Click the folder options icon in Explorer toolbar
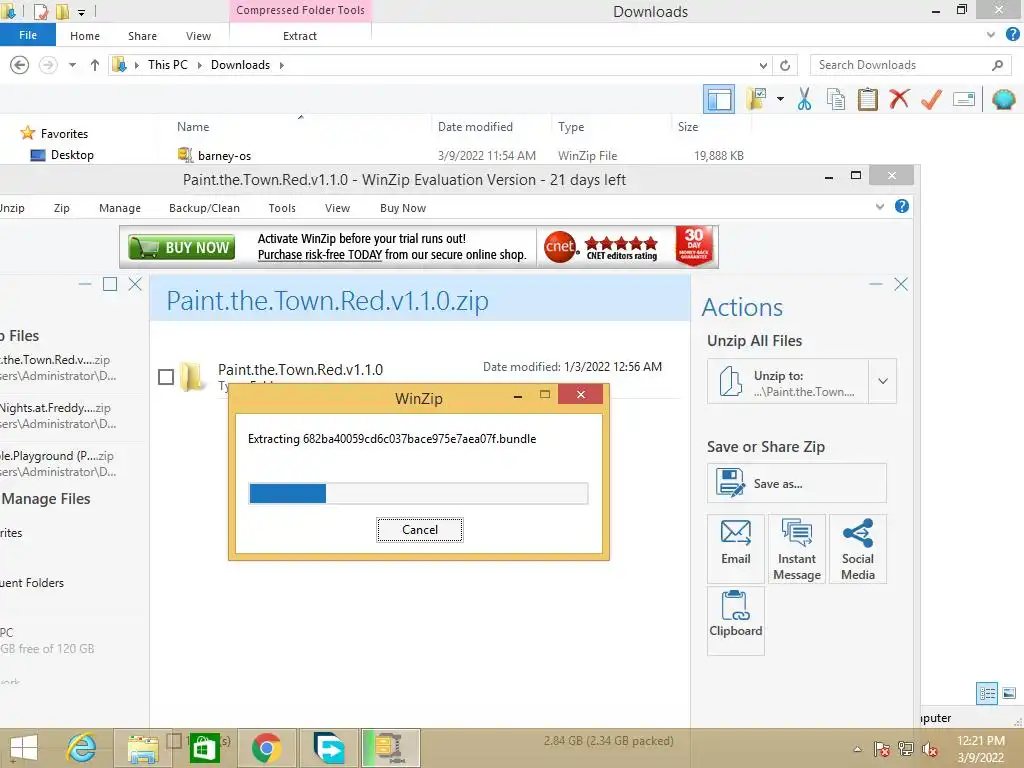Viewport: 1024px width, 768px height. tap(756, 100)
